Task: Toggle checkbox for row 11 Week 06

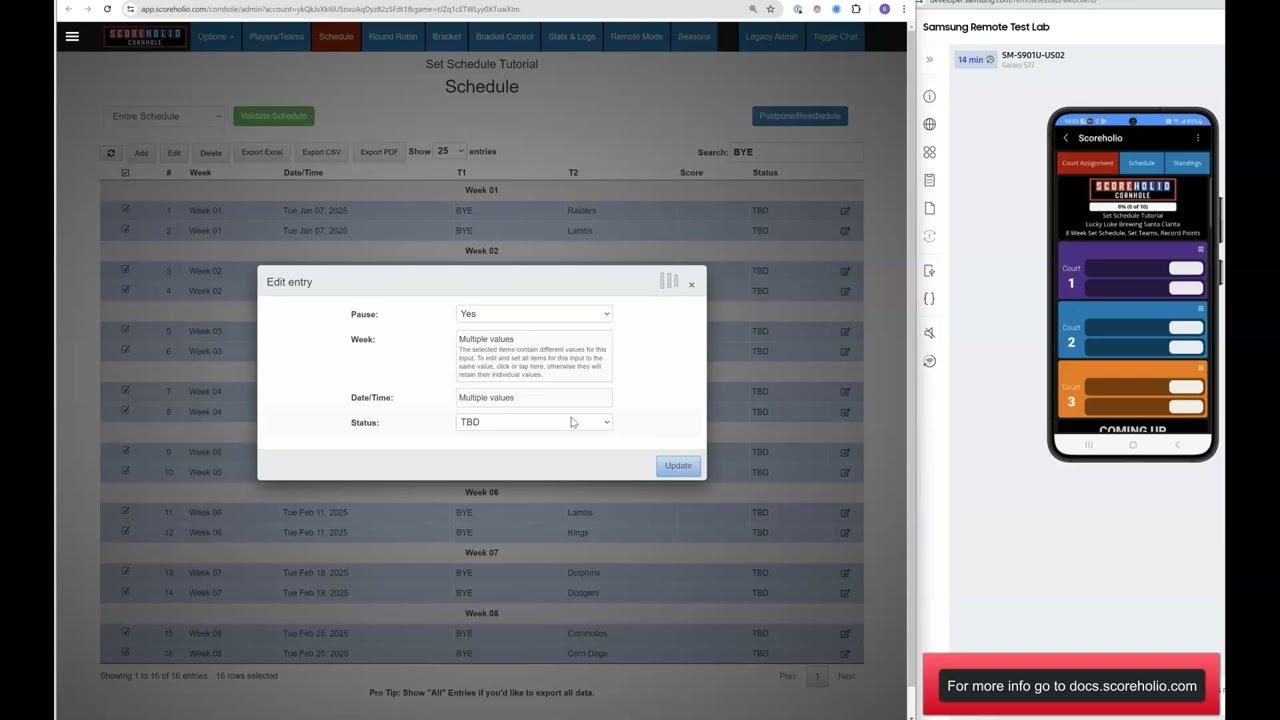Action: 125,511
